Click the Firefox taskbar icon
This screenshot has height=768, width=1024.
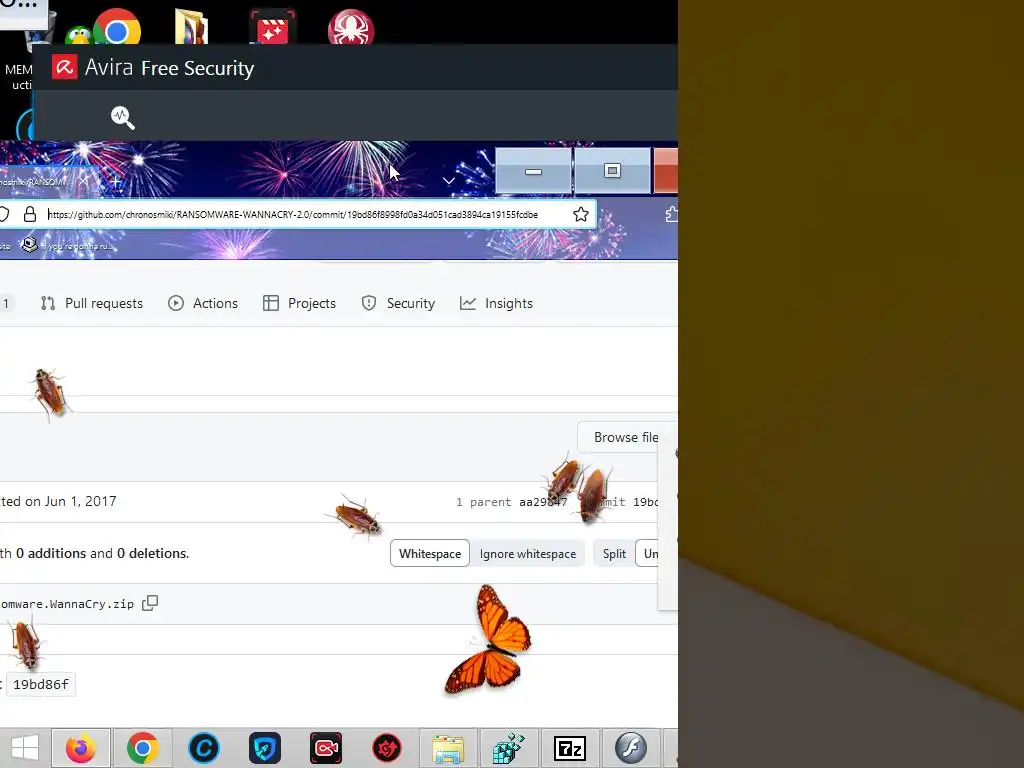[81, 748]
